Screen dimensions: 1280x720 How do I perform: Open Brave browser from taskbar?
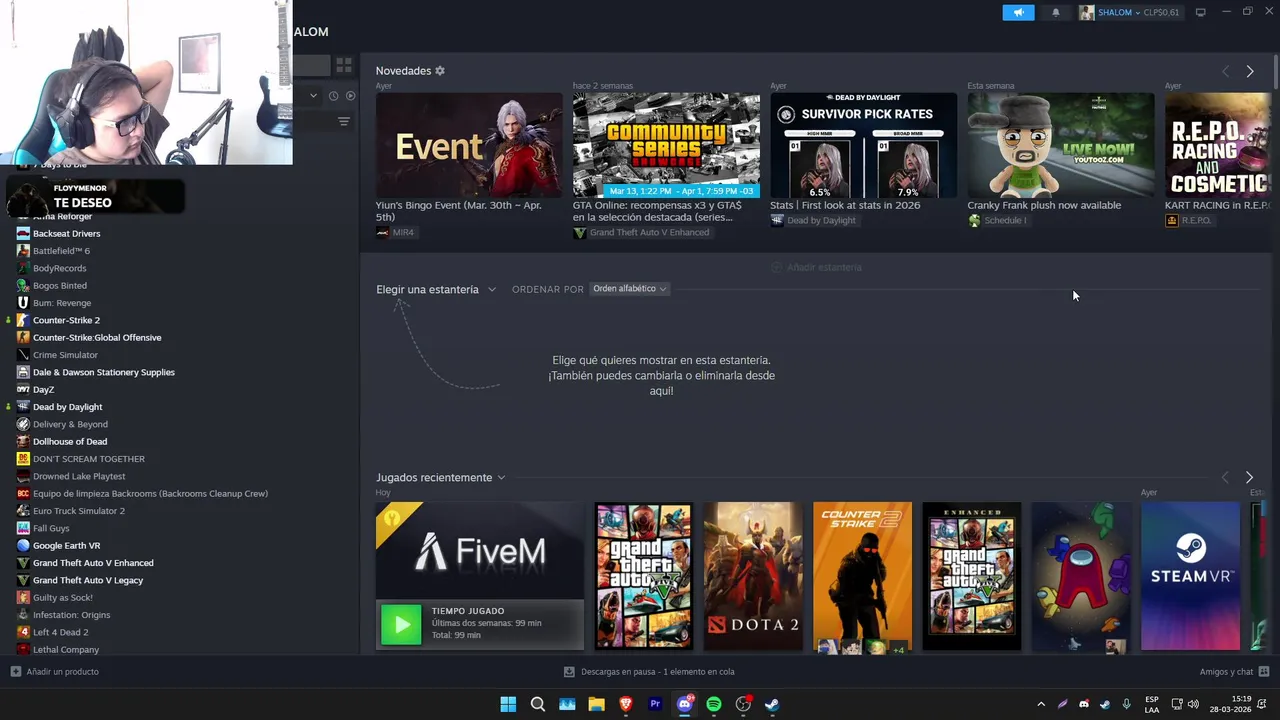pos(626,704)
